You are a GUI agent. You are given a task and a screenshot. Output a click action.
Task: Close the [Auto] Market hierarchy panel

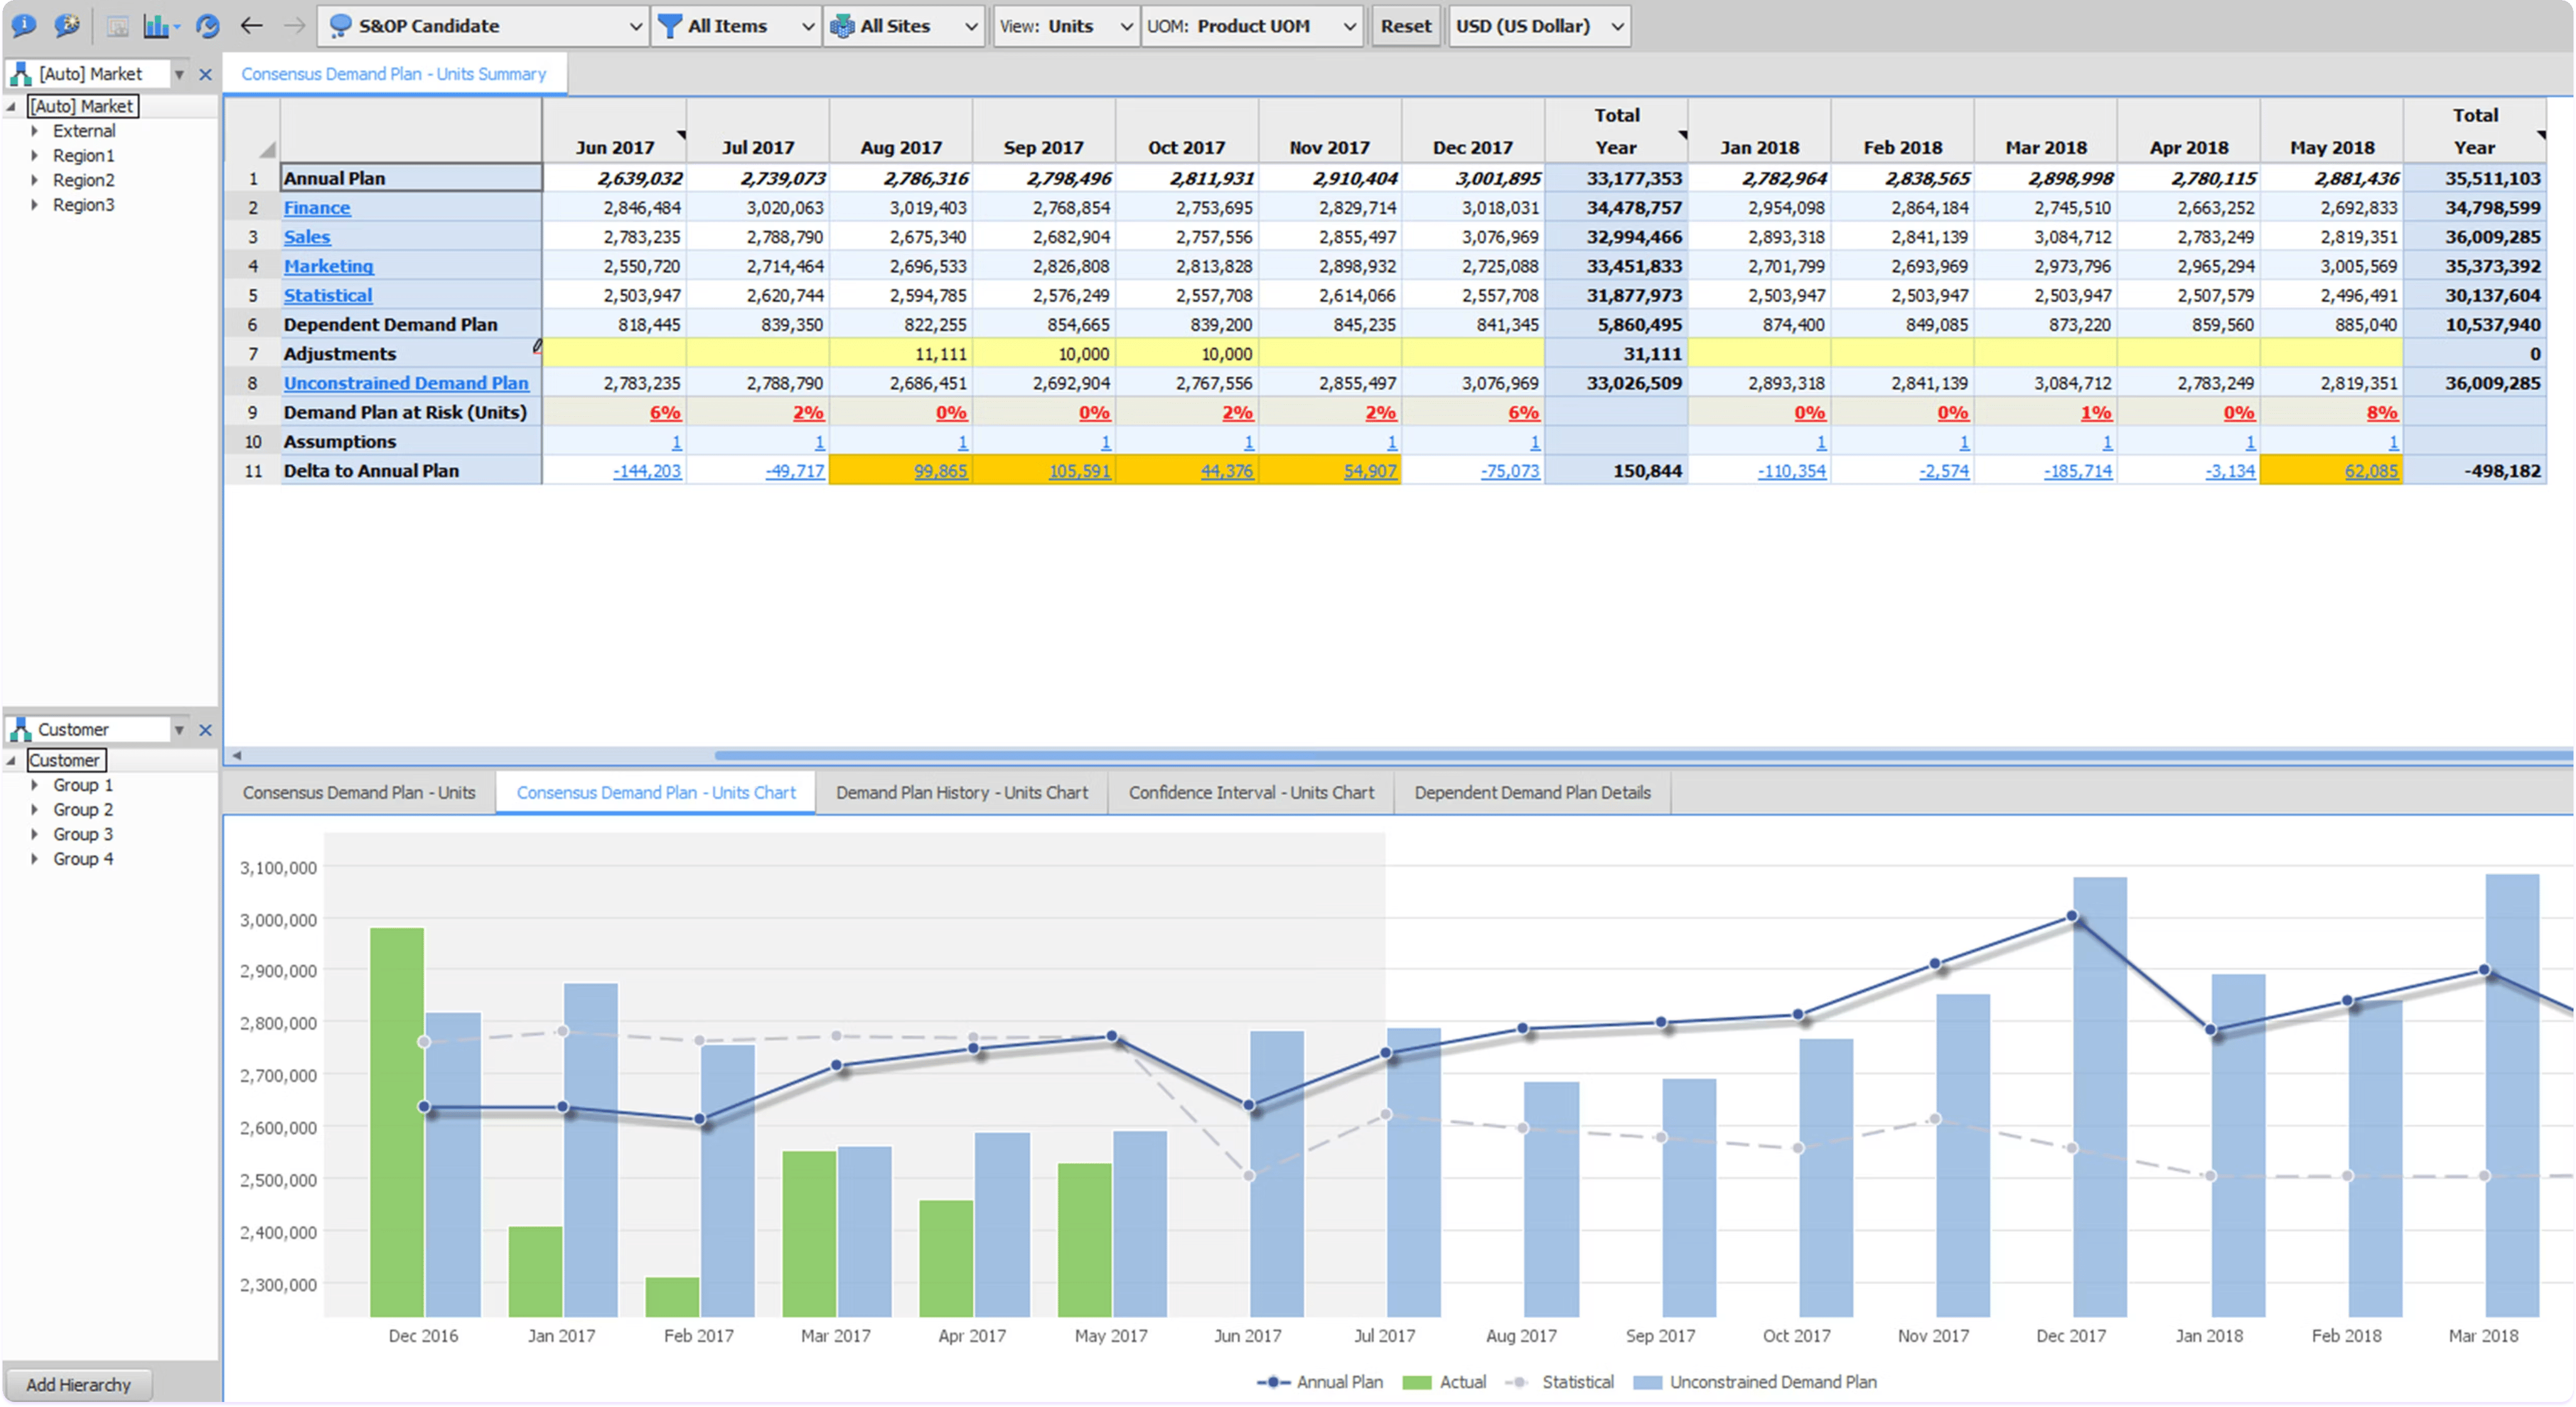(205, 74)
